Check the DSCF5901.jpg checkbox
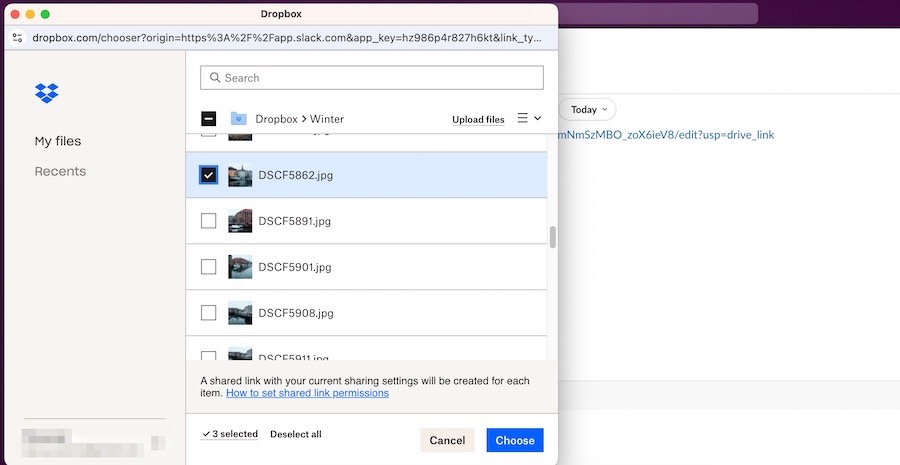The width and height of the screenshot is (900, 465). (x=208, y=267)
